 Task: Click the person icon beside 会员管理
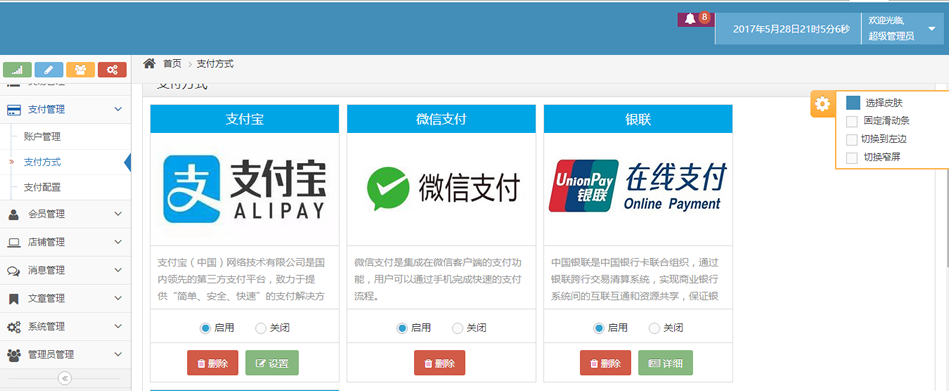pos(13,214)
